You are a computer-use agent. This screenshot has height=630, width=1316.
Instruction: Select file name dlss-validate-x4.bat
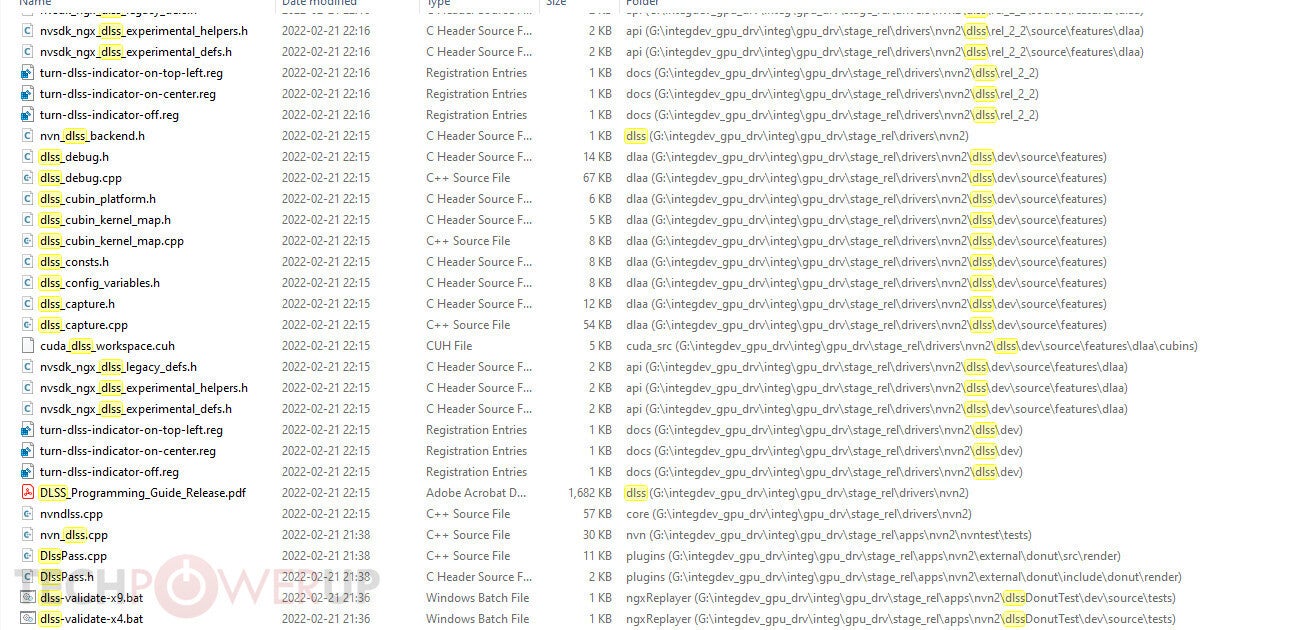click(91, 619)
